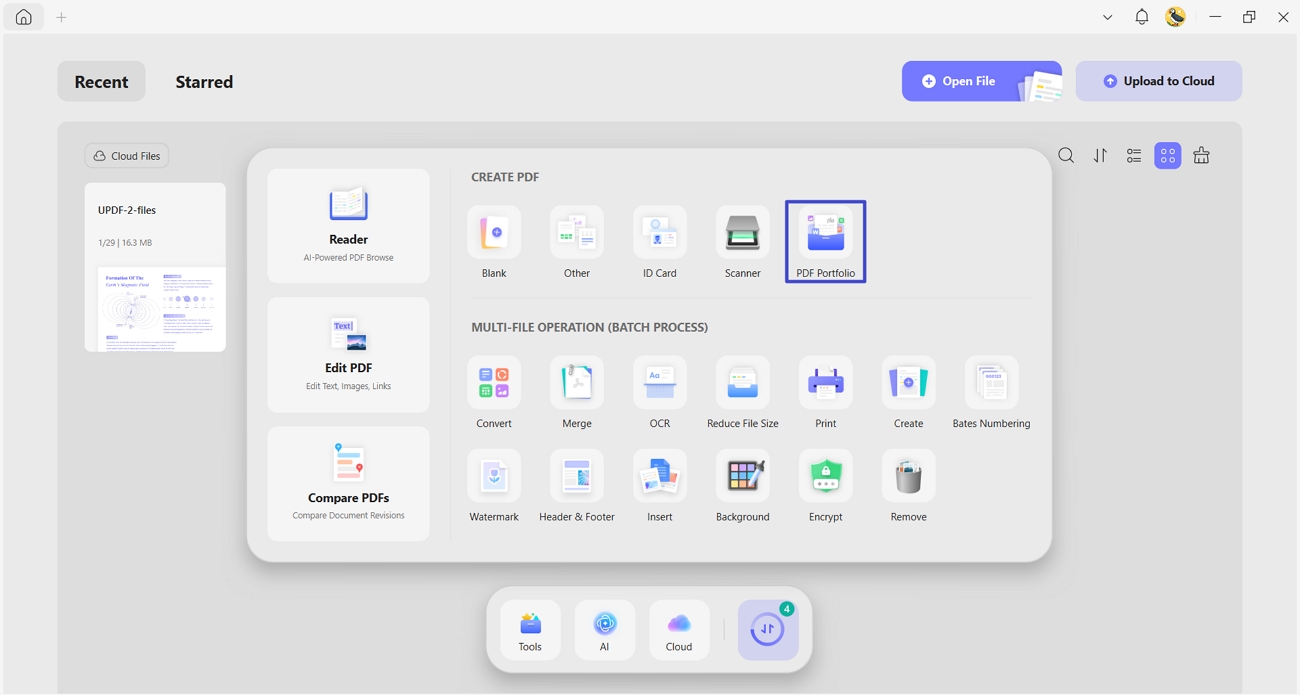Select the batch Insert tool
The width and height of the screenshot is (1300, 695).
[660, 486]
